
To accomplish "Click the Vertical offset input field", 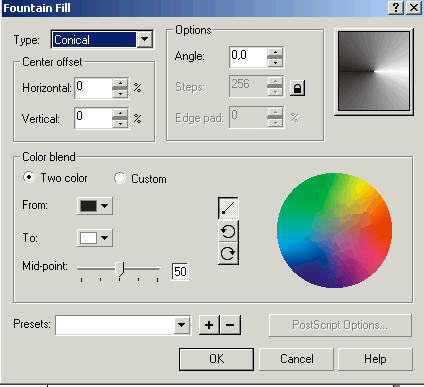I will pyautogui.click(x=93, y=118).
